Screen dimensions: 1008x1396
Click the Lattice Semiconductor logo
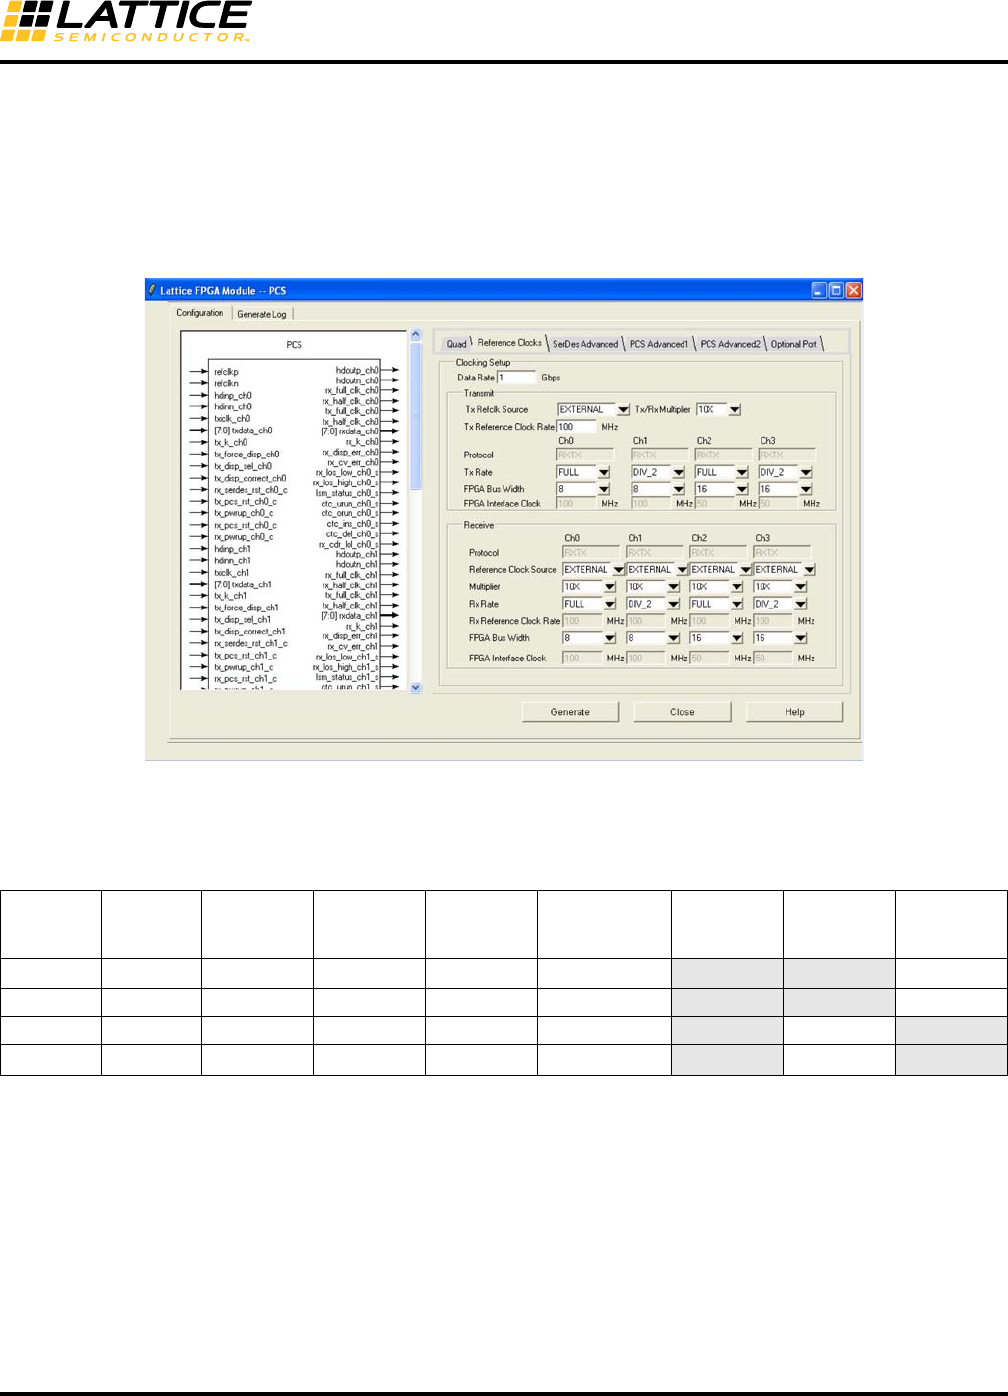tap(125, 21)
